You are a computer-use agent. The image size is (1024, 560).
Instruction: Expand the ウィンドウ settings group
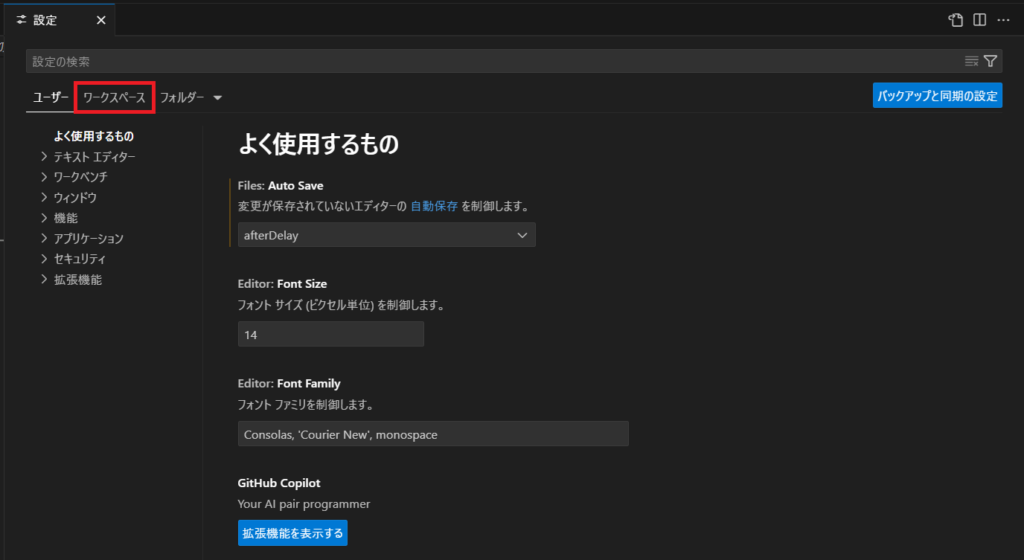tap(44, 197)
